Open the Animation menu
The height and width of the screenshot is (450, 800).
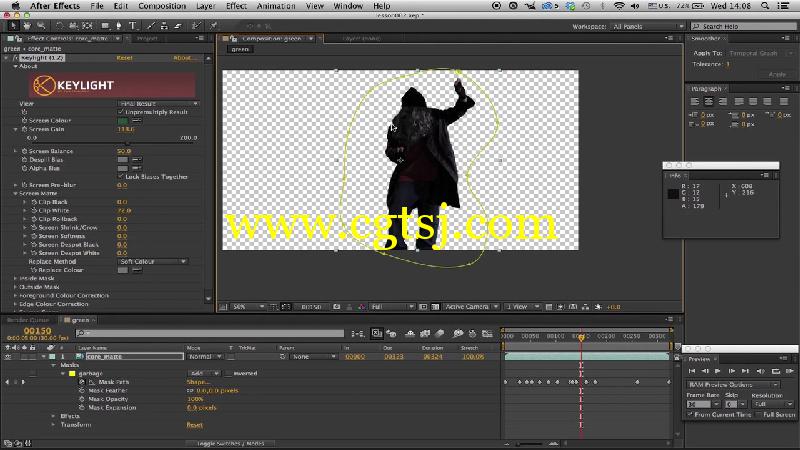click(x=276, y=6)
